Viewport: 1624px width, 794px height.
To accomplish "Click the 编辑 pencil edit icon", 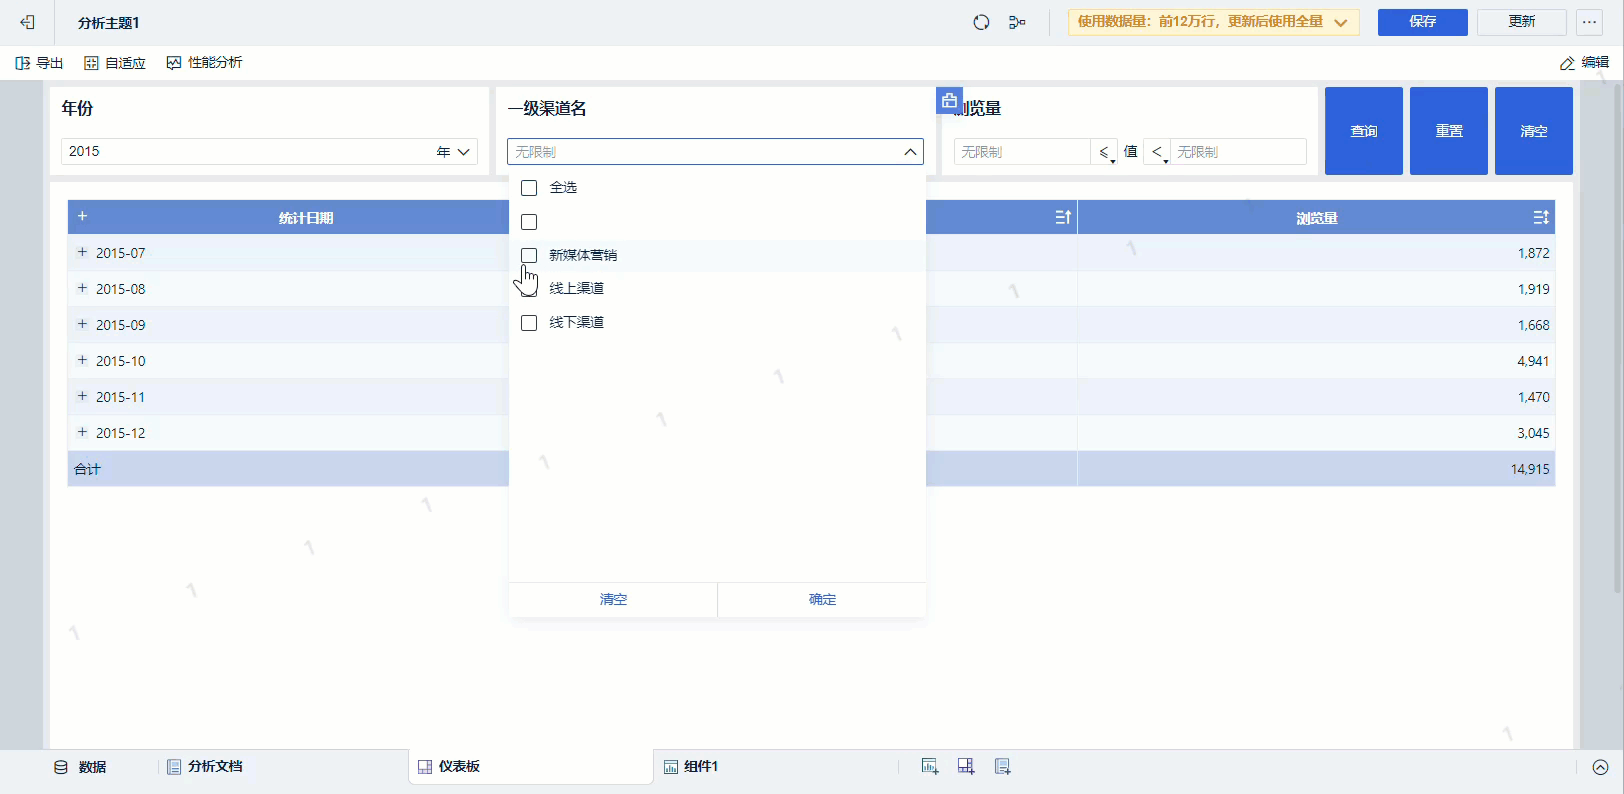I will [x=1567, y=63].
